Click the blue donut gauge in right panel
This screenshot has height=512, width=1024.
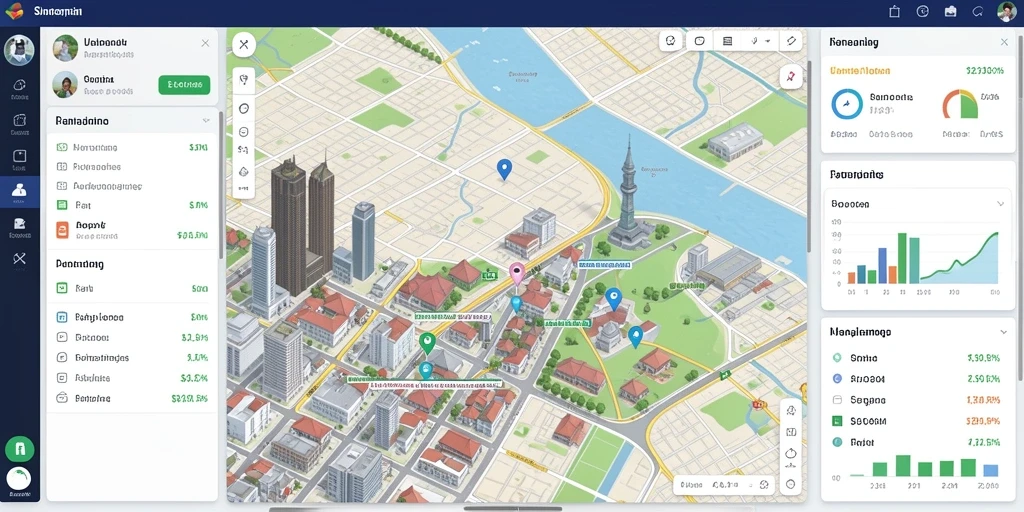pyautogui.click(x=847, y=104)
